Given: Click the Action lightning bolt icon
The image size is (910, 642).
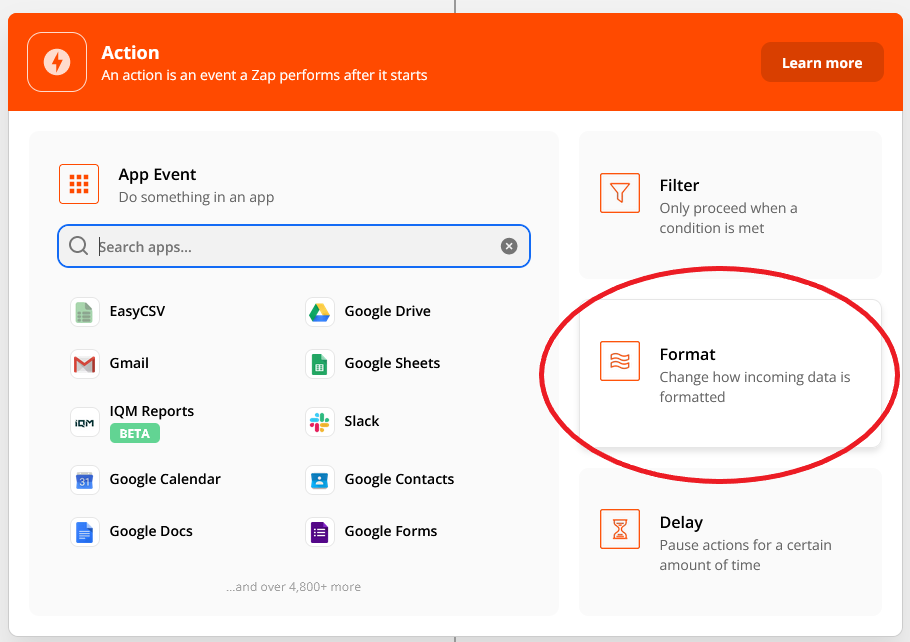Looking at the screenshot, I should pyautogui.click(x=57, y=62).
